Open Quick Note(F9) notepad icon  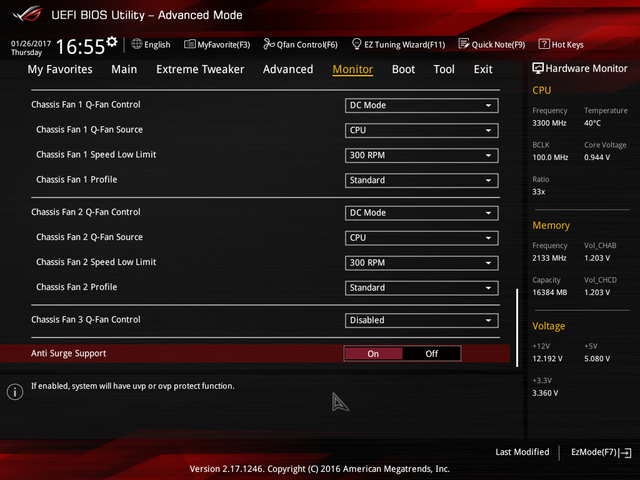pyautogui.click(x=464, y=44)
